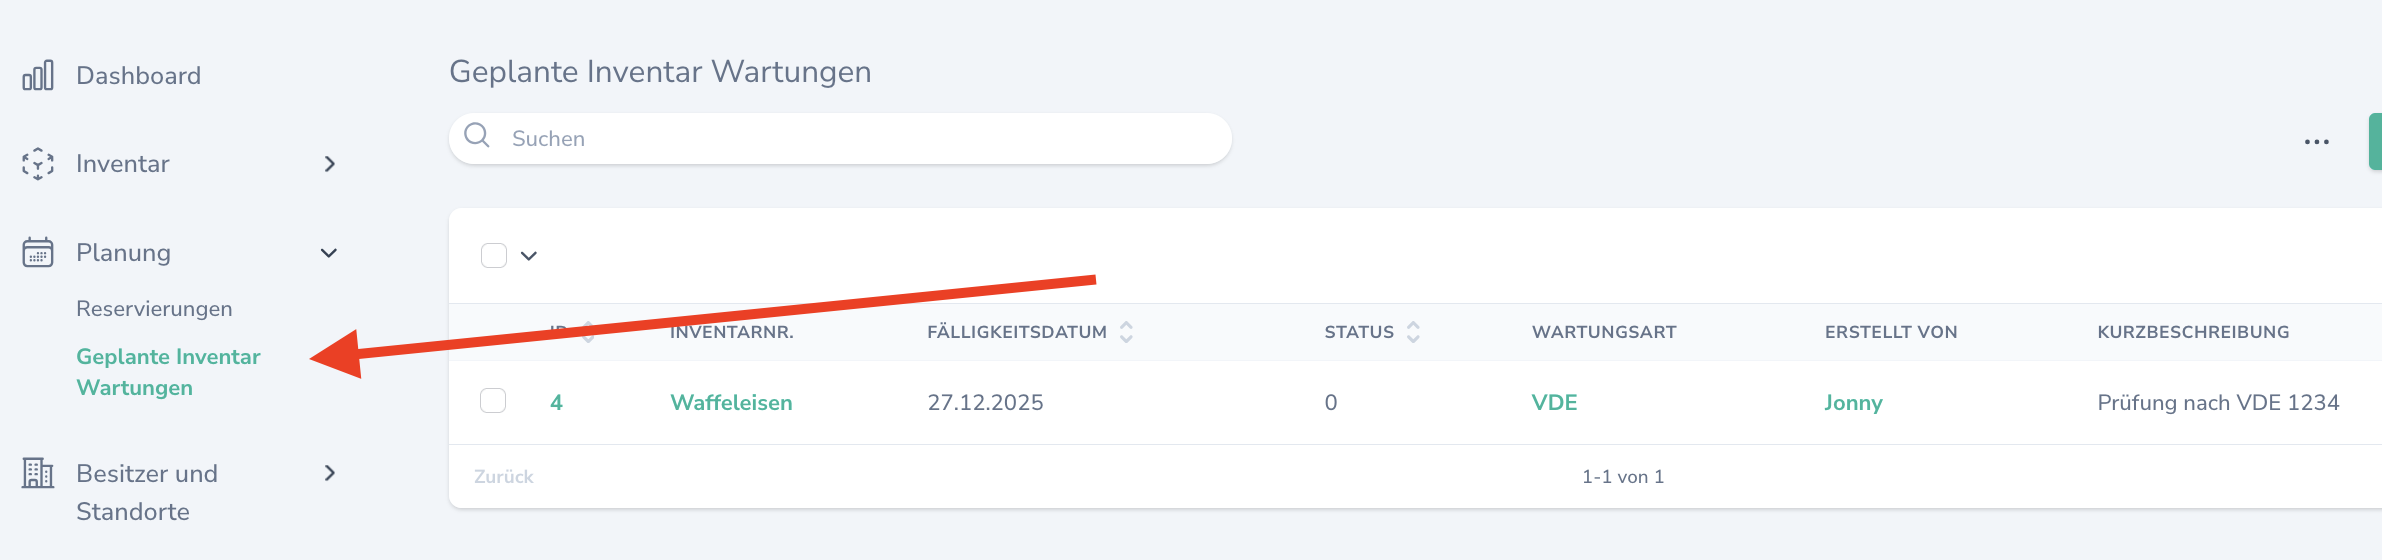The image size is (2382, 560).
Task: Click the Inventar sidebar icon
Action: click(38, 163)
